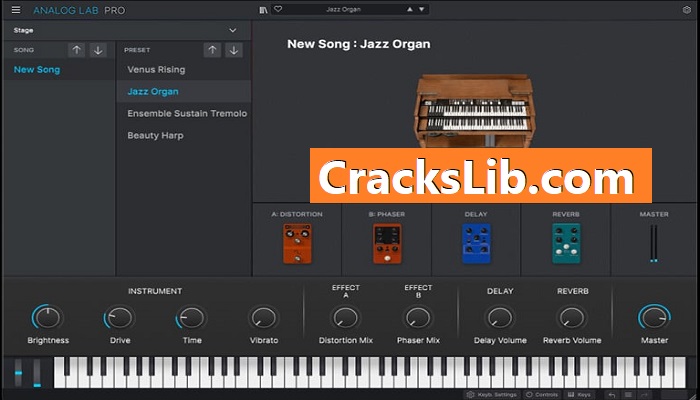Open settings gear at top right
The image size is (700, 400).
click(687, 10)
